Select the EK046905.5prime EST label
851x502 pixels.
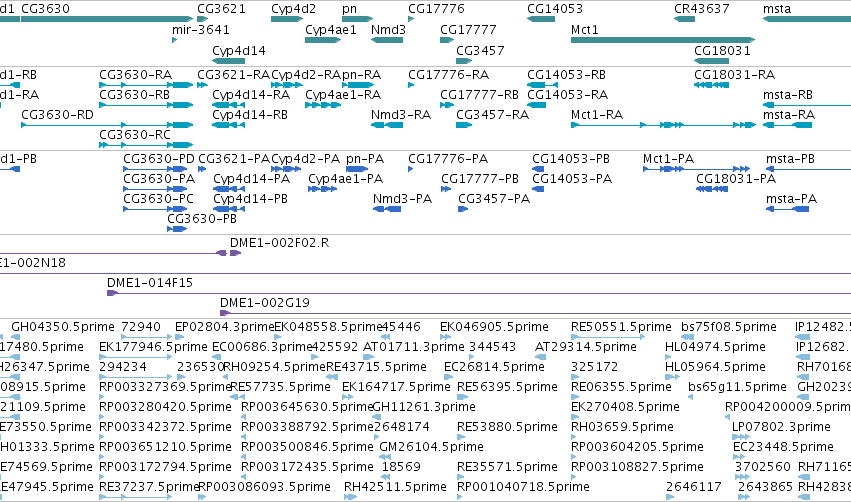494,327
